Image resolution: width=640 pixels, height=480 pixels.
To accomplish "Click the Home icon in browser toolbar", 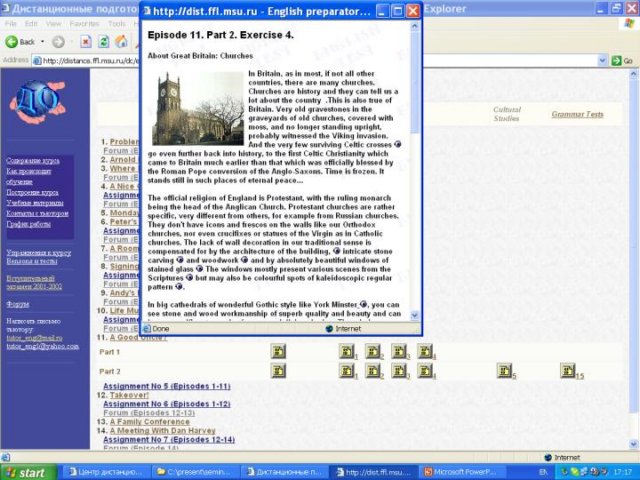I will pyautogui.click(x=121, y=42).
